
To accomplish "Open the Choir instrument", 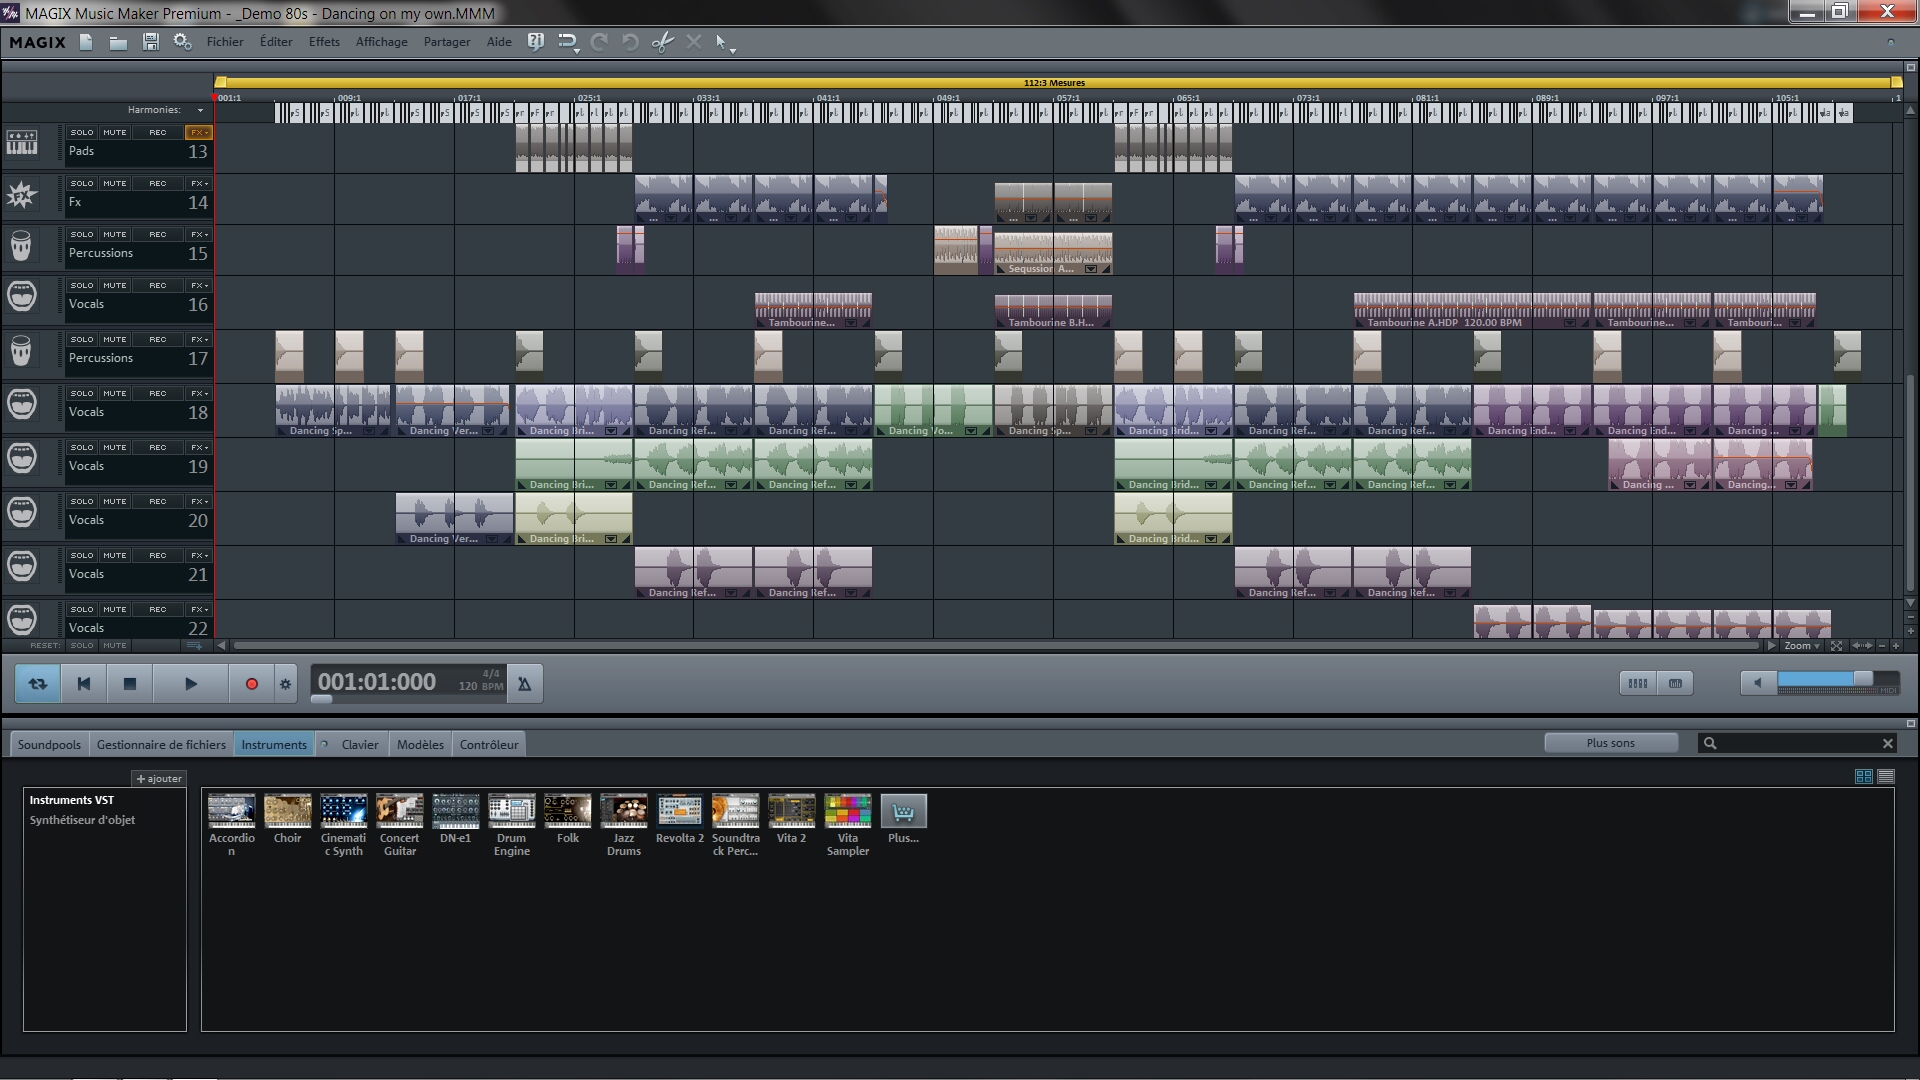I will pos(287,812).
